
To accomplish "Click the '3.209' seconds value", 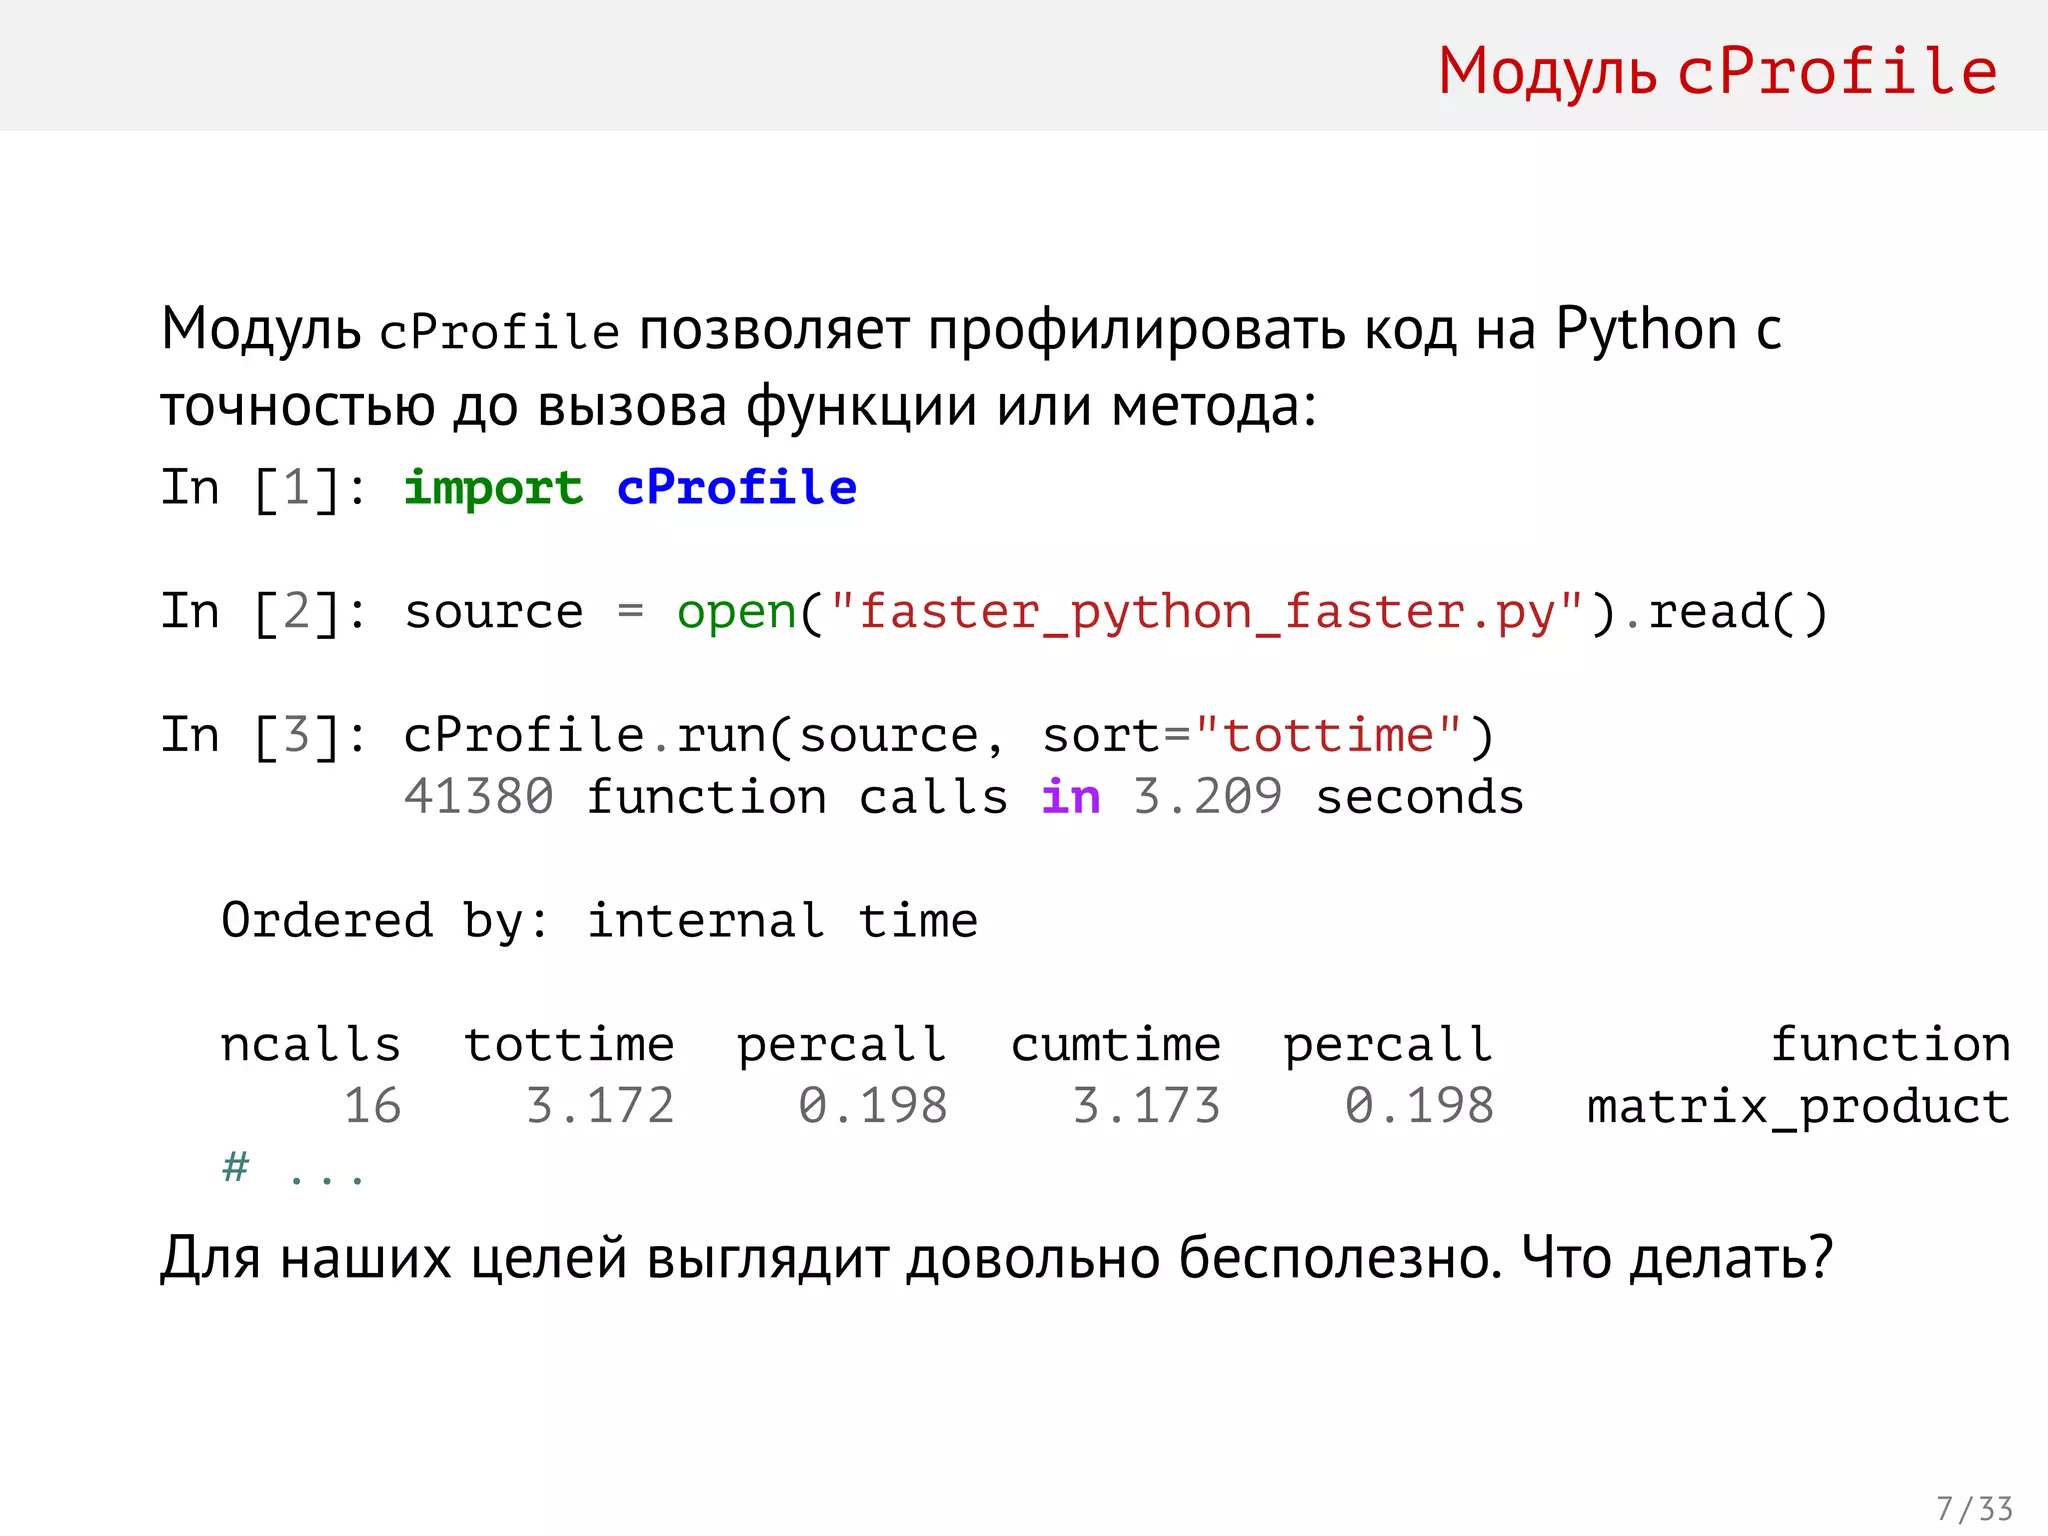I will click(1207, 798).
